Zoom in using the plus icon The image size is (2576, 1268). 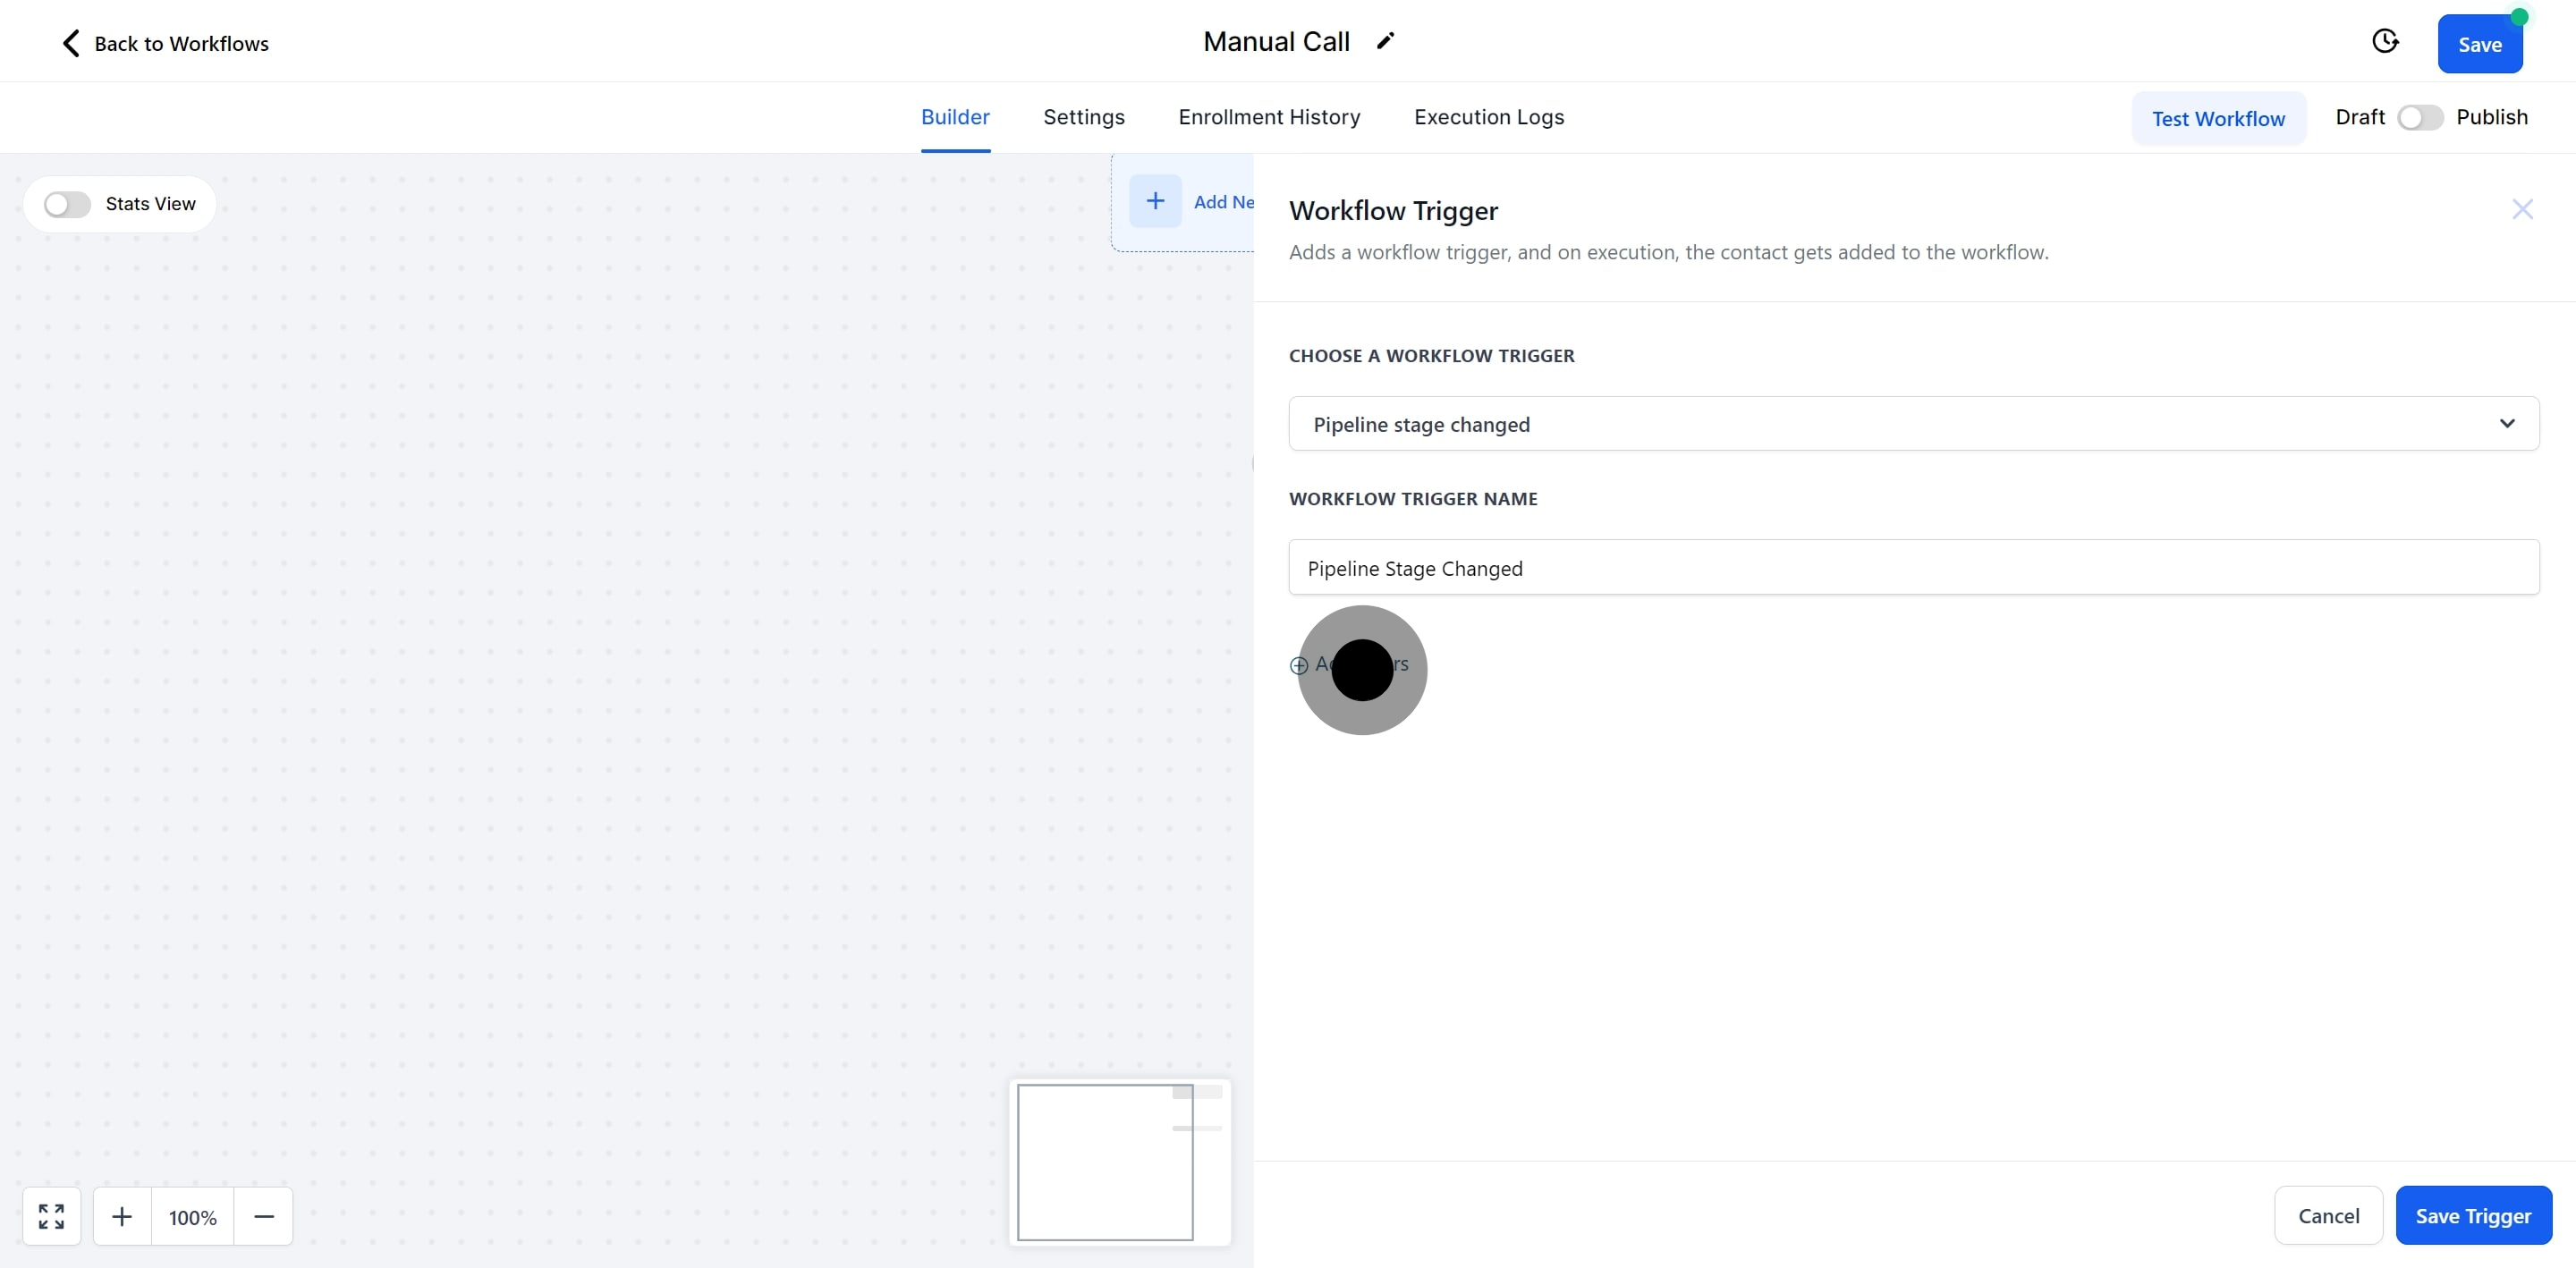122,1216
